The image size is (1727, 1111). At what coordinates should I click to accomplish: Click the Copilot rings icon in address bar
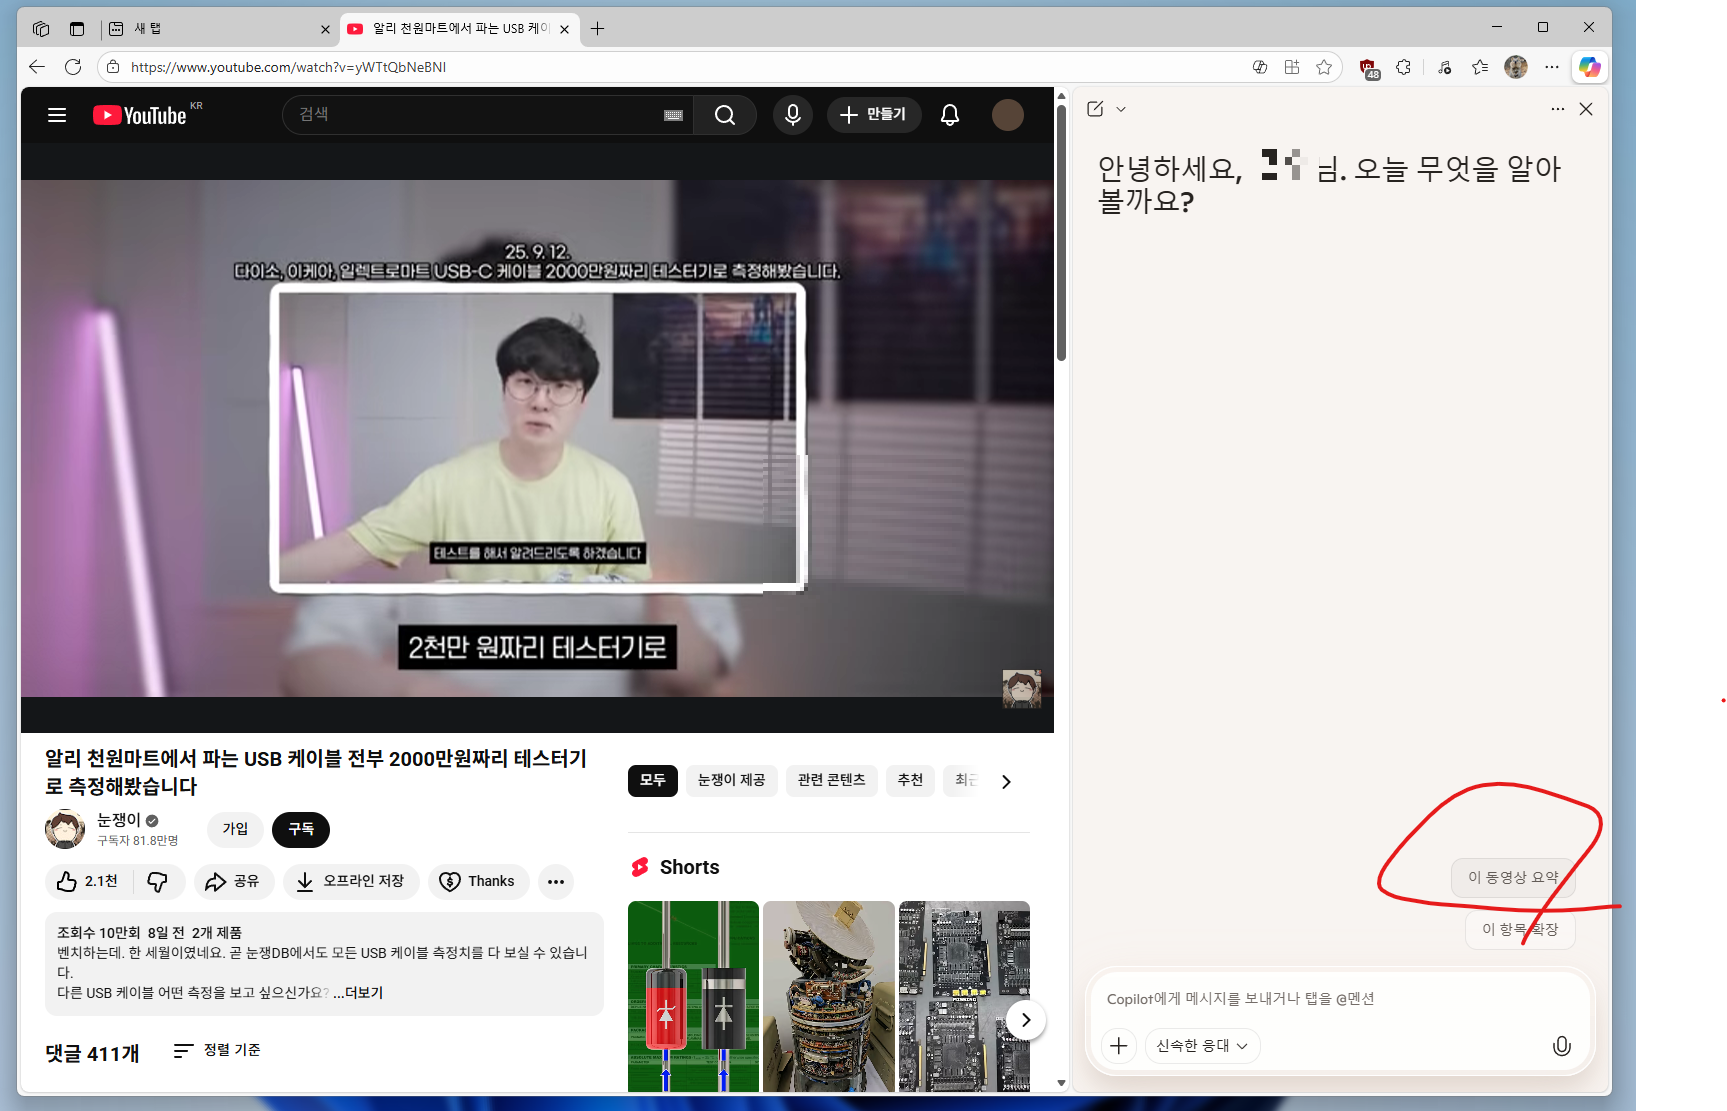tap(1260, 67)
